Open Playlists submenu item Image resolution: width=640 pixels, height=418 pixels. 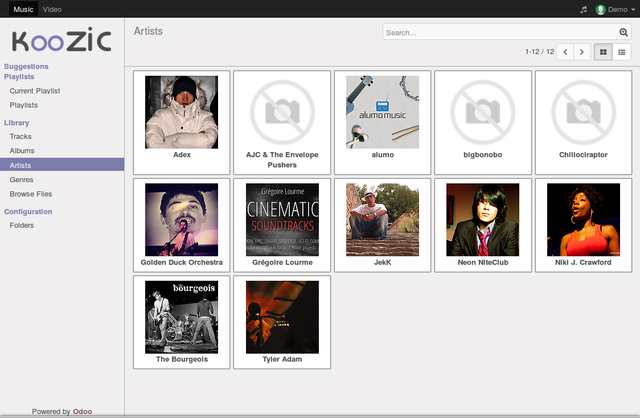(x=24, y=105)
